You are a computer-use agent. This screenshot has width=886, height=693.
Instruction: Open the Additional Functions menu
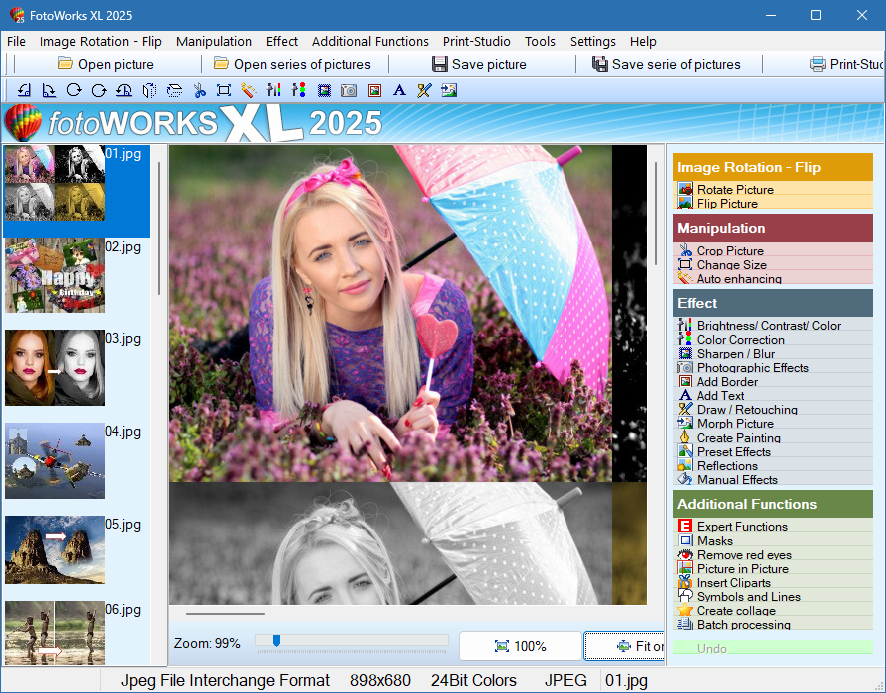[370, 41]
